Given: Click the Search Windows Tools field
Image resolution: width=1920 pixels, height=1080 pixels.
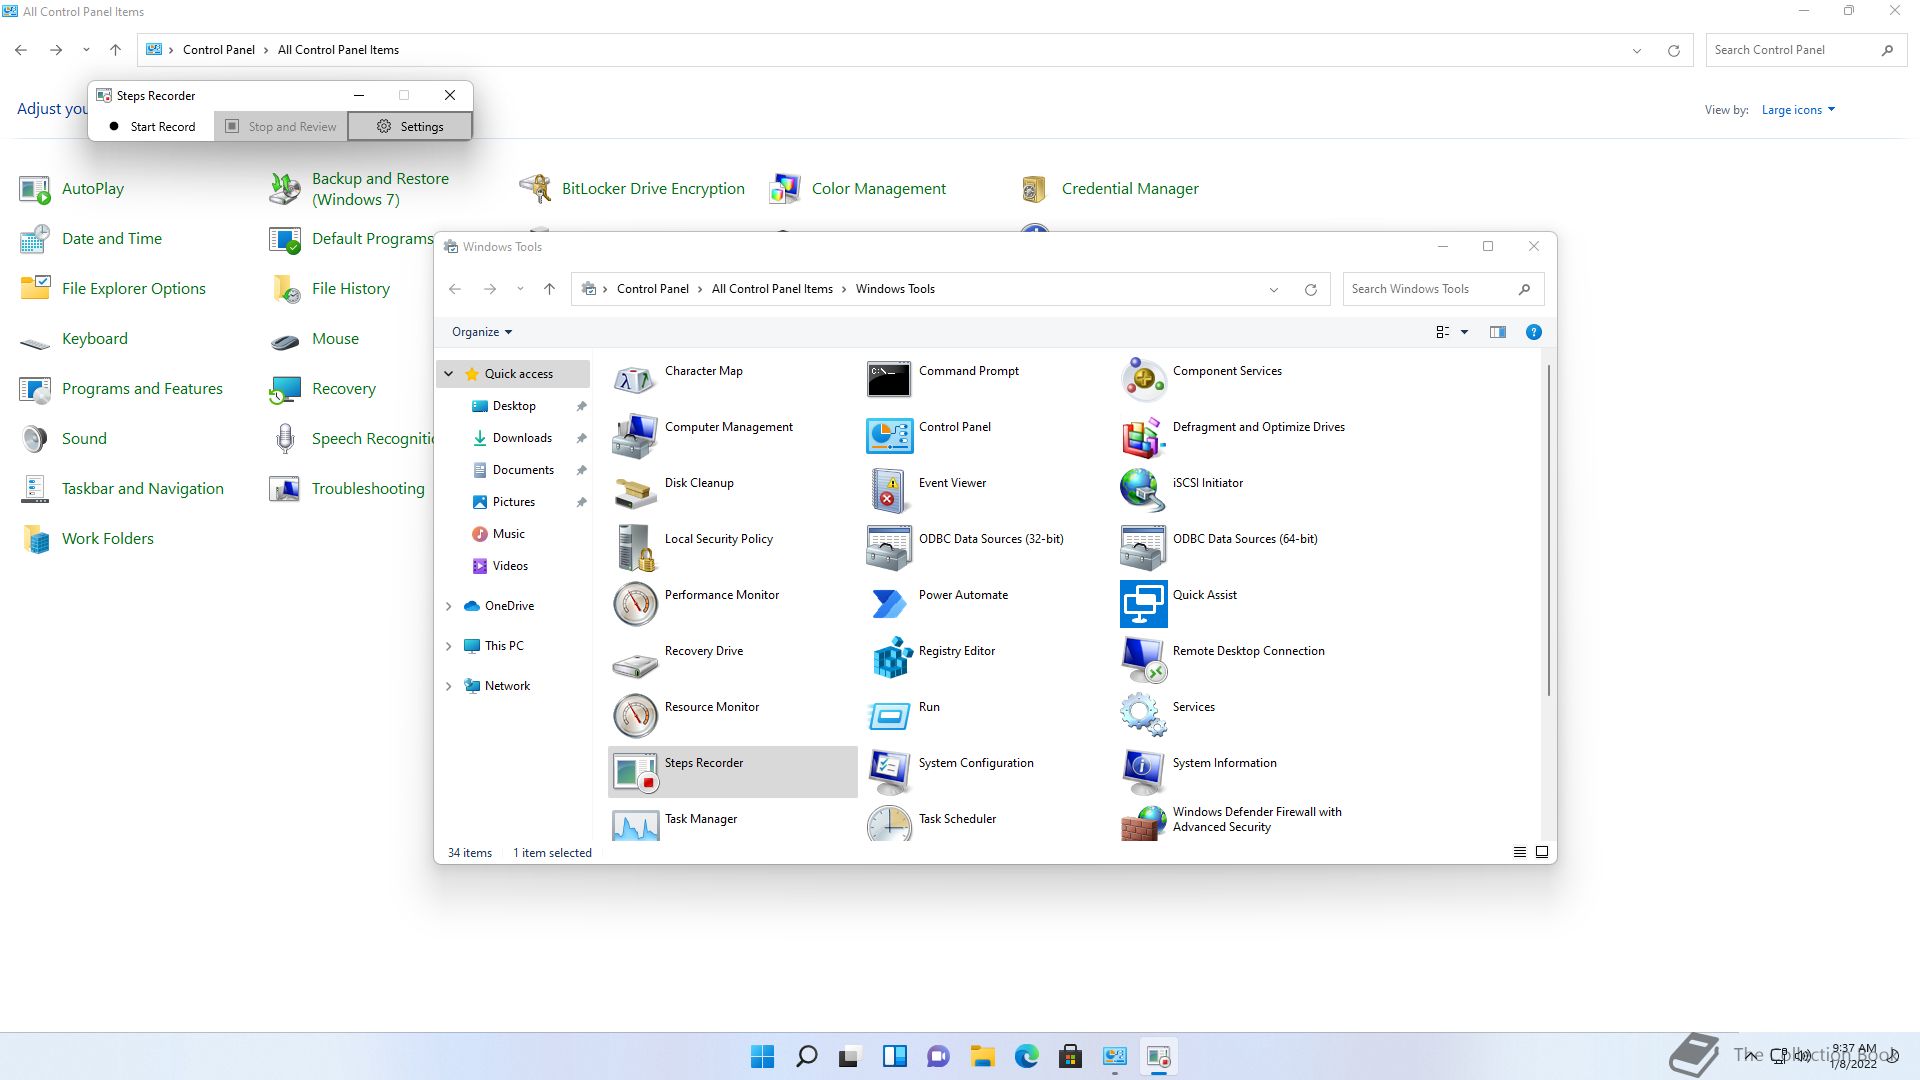Looking at the screenshot, I should [1430, 289].
